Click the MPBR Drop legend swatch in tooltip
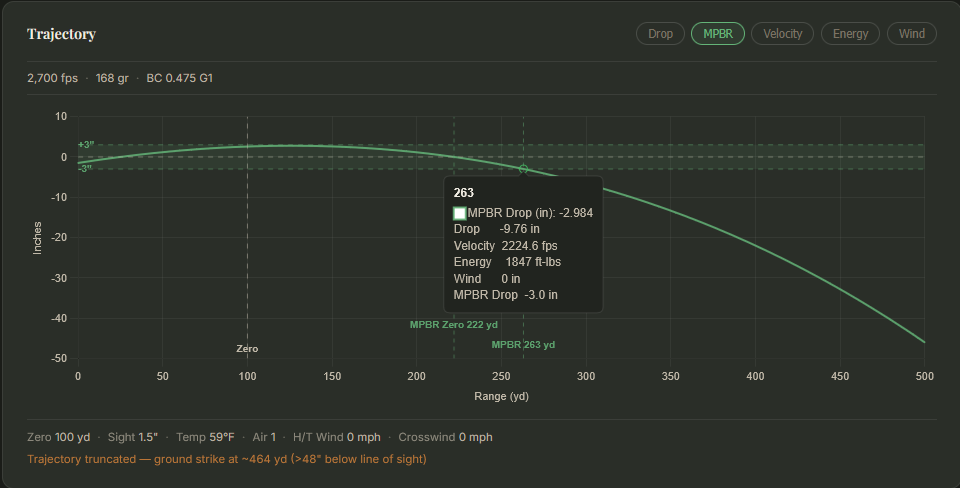Image resolution: width=960 pixels, height=488 pixels. pos(460,213)
